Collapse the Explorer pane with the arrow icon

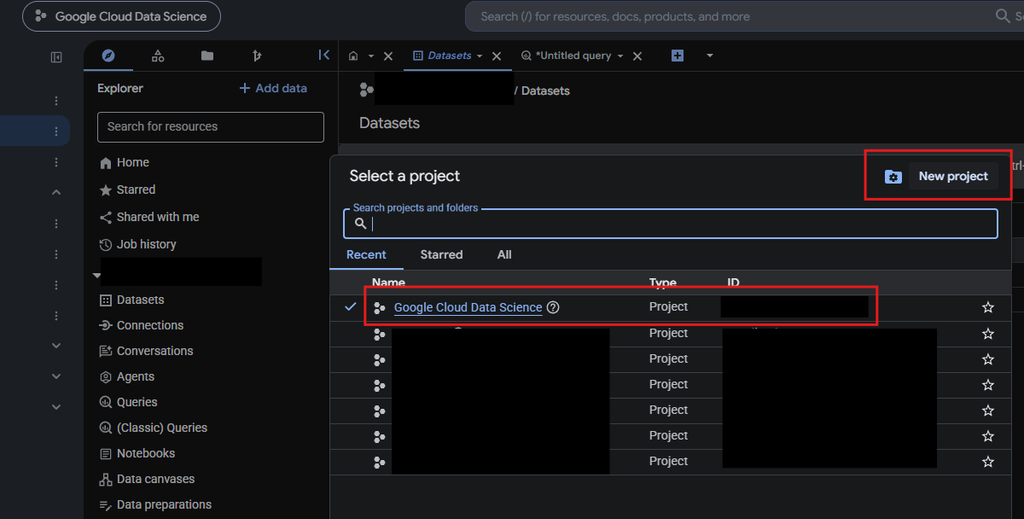pos(324,55)
